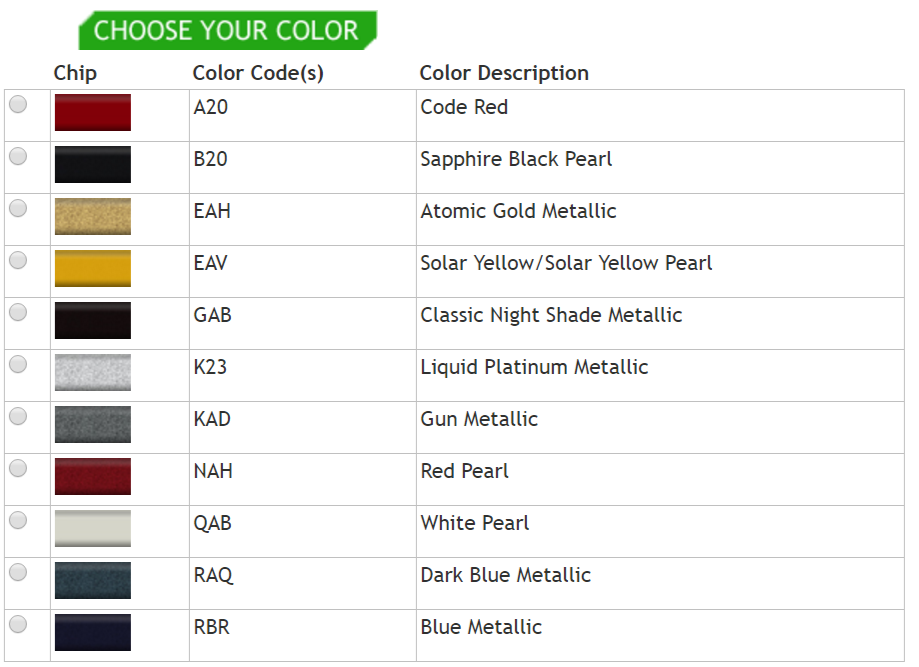The width and height of the screenshot is (919, 667).
Task: Click the Liquid Platinum silver chip
Action: point(93,372)
